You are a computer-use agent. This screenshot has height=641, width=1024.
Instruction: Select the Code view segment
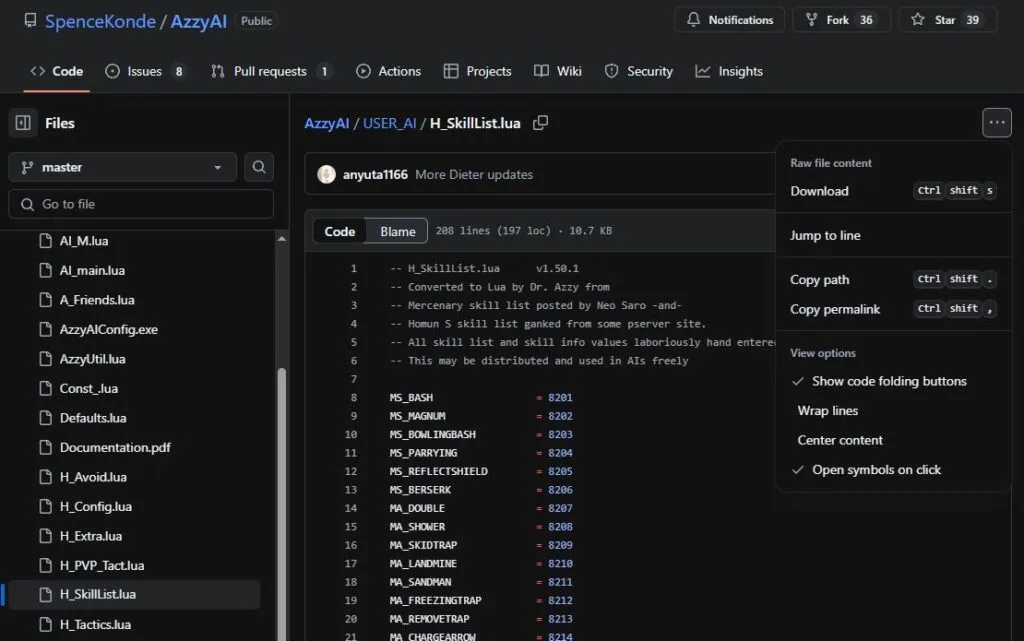coord(340,231)
